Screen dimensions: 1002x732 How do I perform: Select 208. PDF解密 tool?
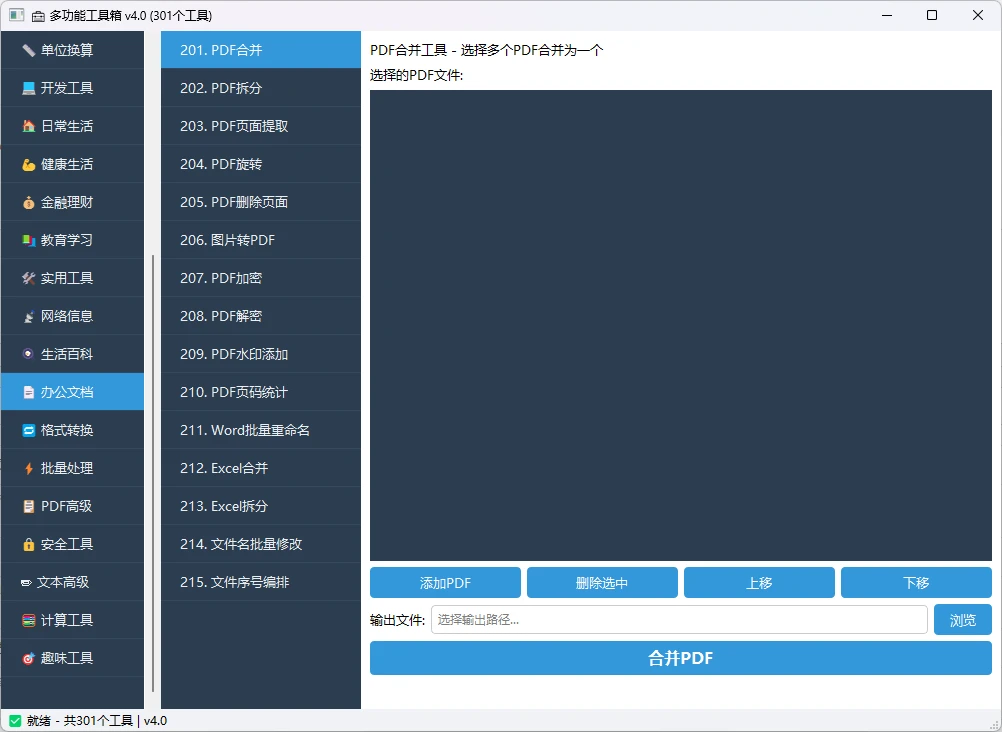click(261, 316)
